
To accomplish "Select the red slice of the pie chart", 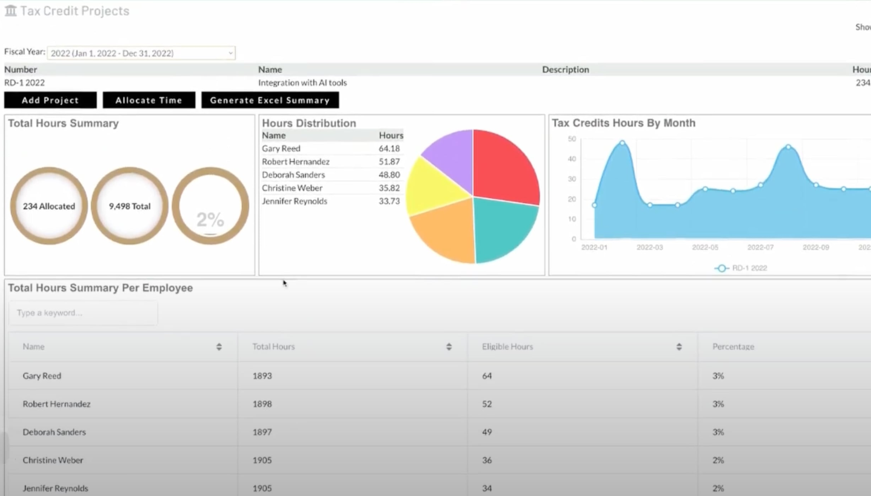I will coord(504,165).
